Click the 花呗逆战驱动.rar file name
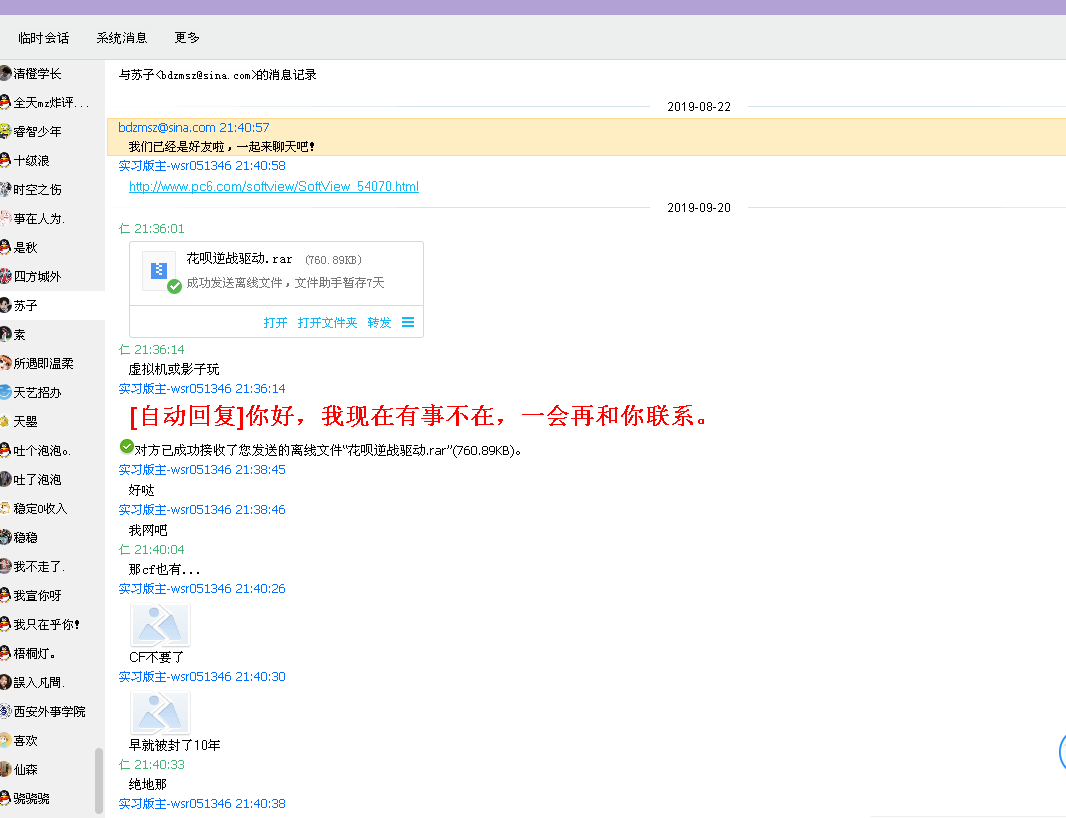Screen dimensions: 1066x818 (x=239, y=259)
